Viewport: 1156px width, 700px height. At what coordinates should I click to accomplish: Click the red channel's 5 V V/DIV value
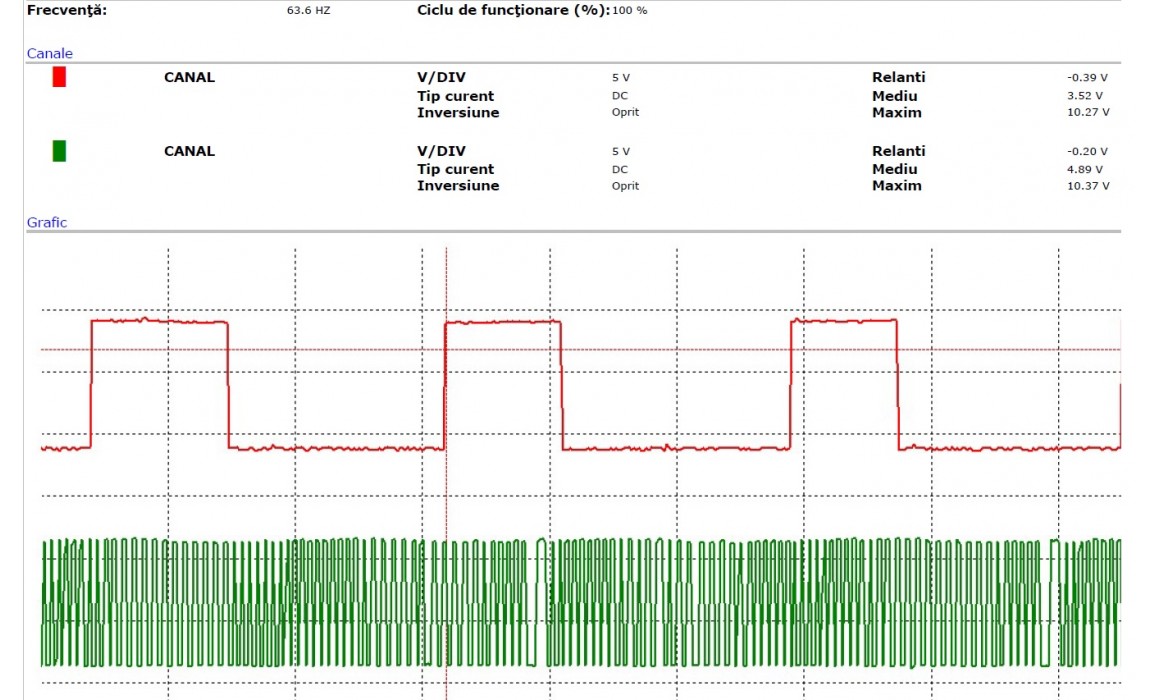620,78
